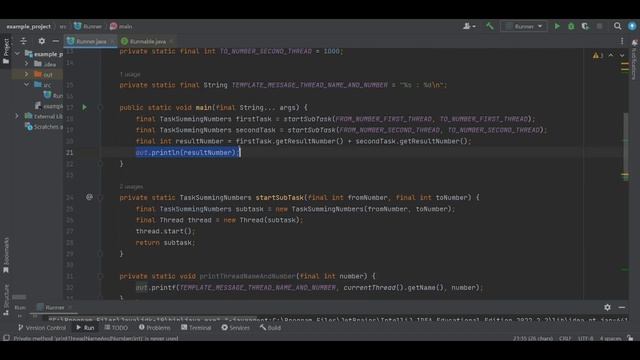The height and width of the screenshot is (360, 640).
Task: Click the '2 usages' hint above startSubTask
Action: click(131, 187)
